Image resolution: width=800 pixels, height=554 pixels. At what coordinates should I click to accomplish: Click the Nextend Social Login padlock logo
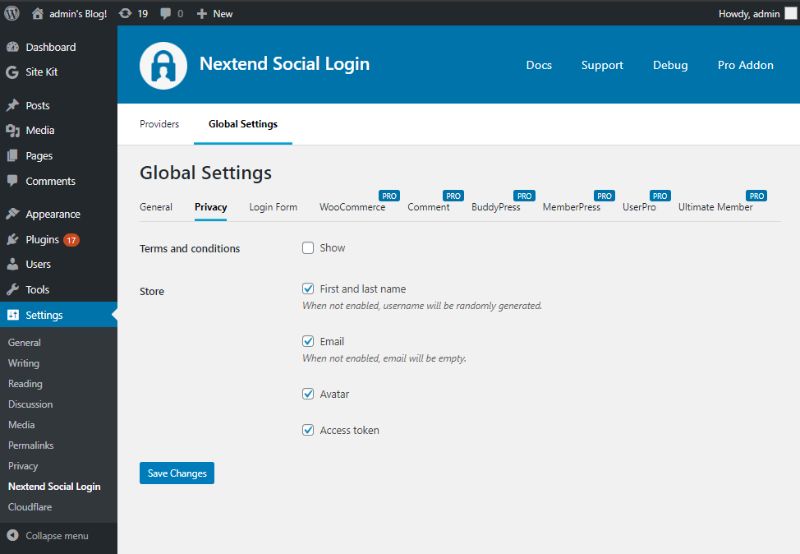163,65
